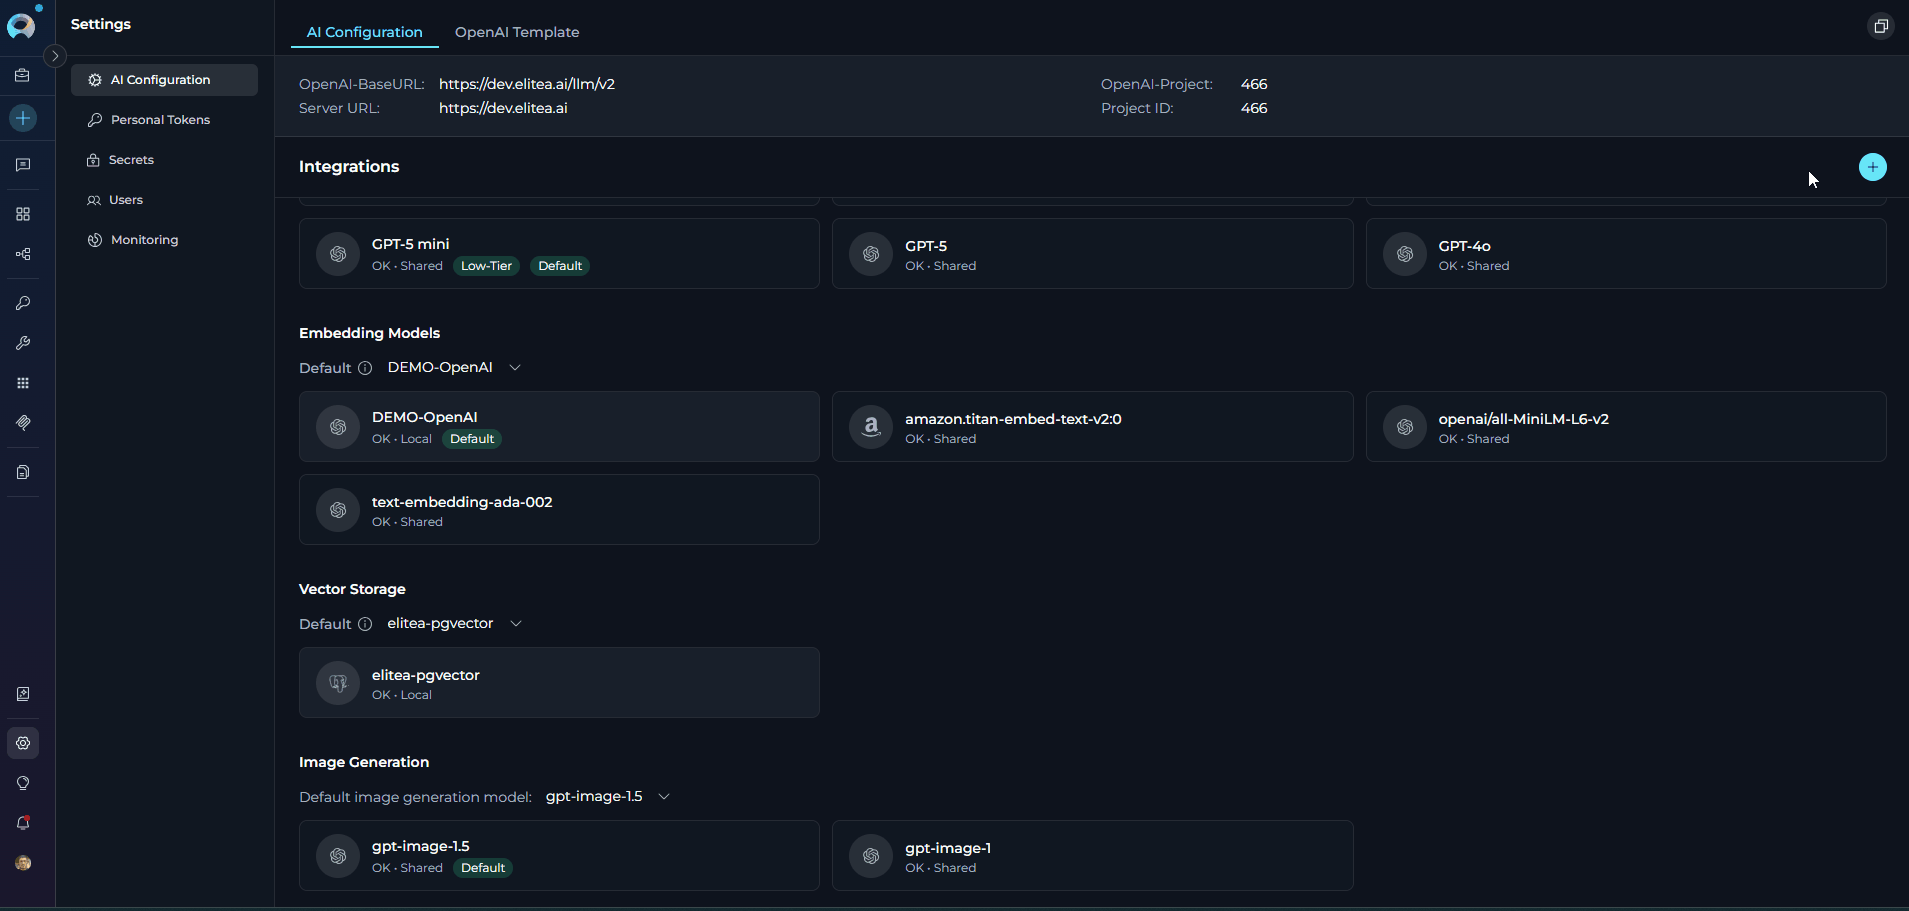Open Personal Tokens settings menu
Image resolution: width=1909 pixels, height=911 pixels.
tap(160, 120)
